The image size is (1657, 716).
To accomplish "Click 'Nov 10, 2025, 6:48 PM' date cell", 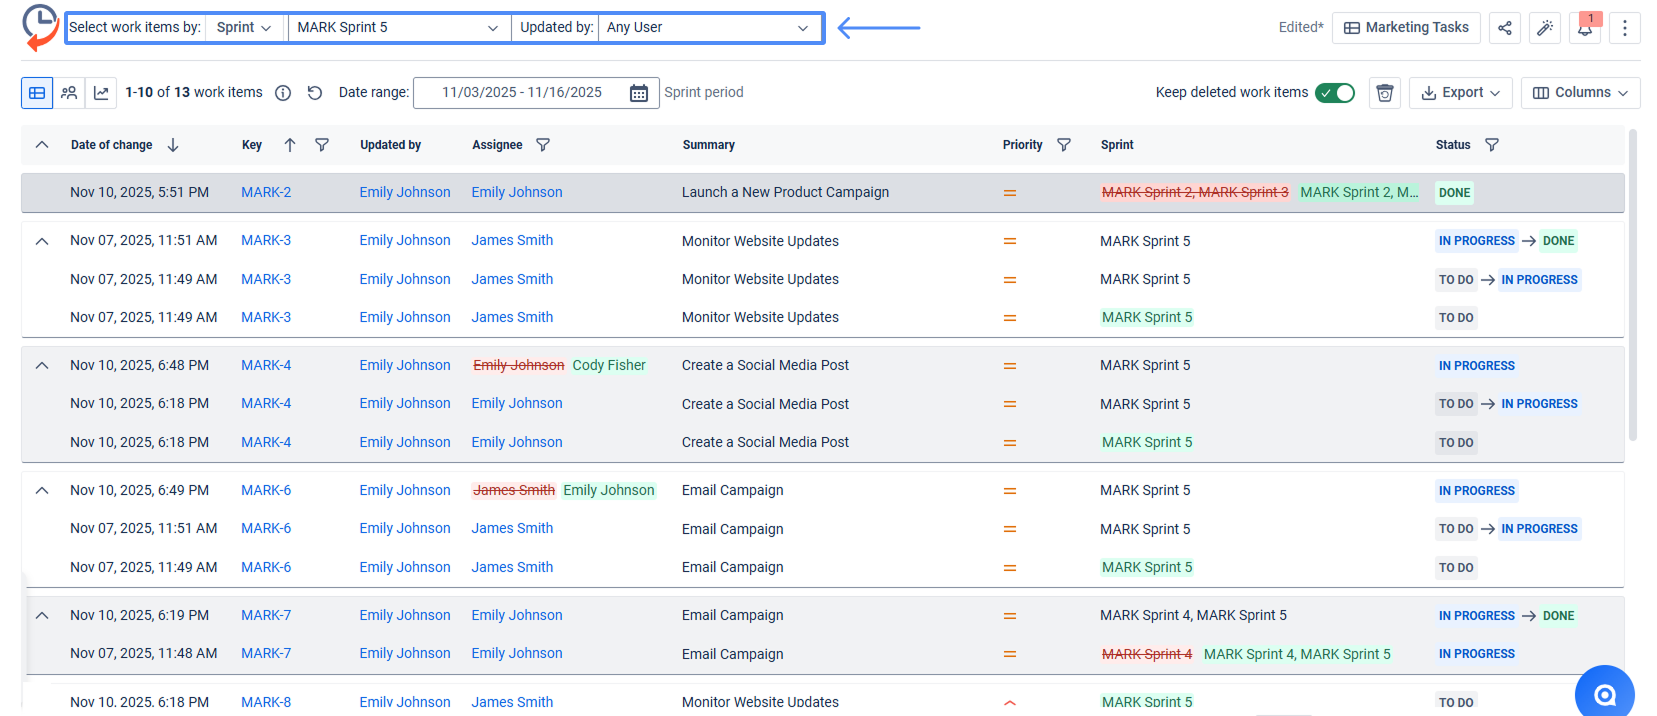I will [x=139, y=366].
